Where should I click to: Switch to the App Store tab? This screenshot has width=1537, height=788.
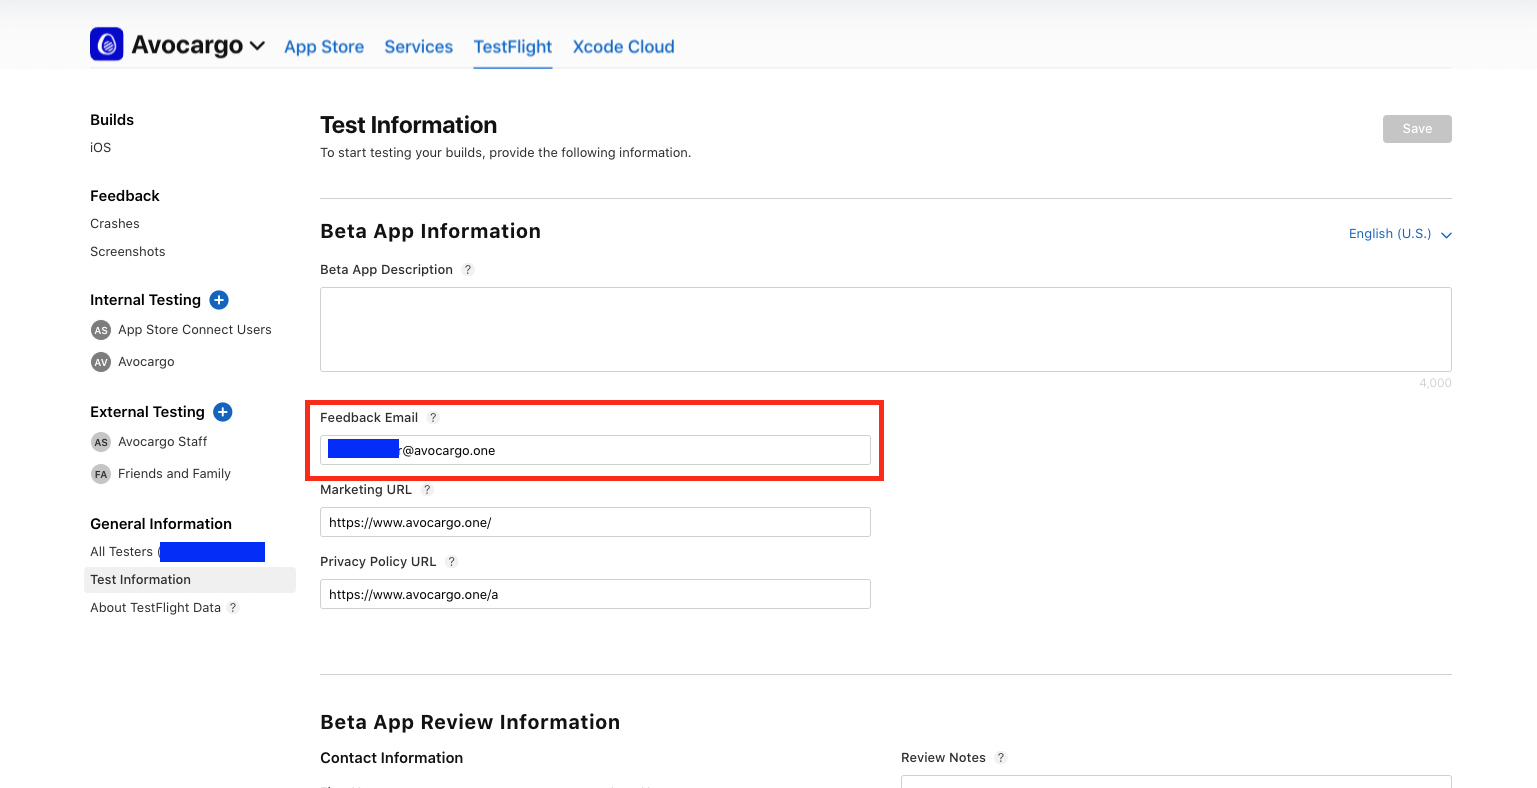point(324,47)
